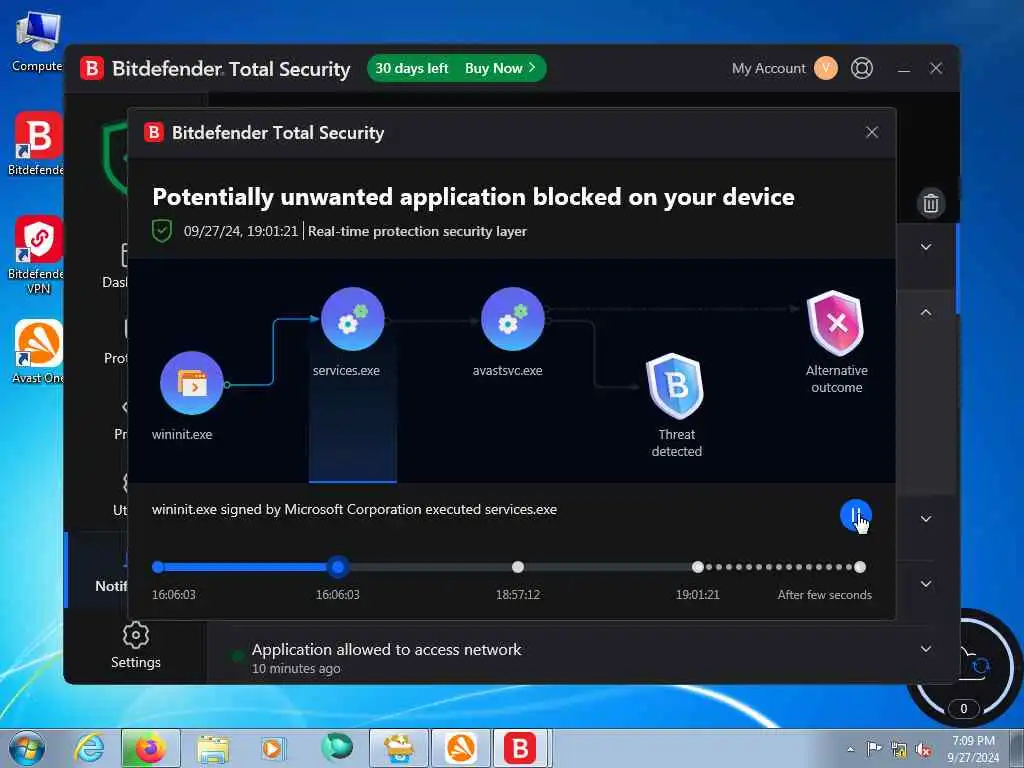Click the Real-time protection security layer text
This screenshot has height=768, width=1024.
coord(417,231)
